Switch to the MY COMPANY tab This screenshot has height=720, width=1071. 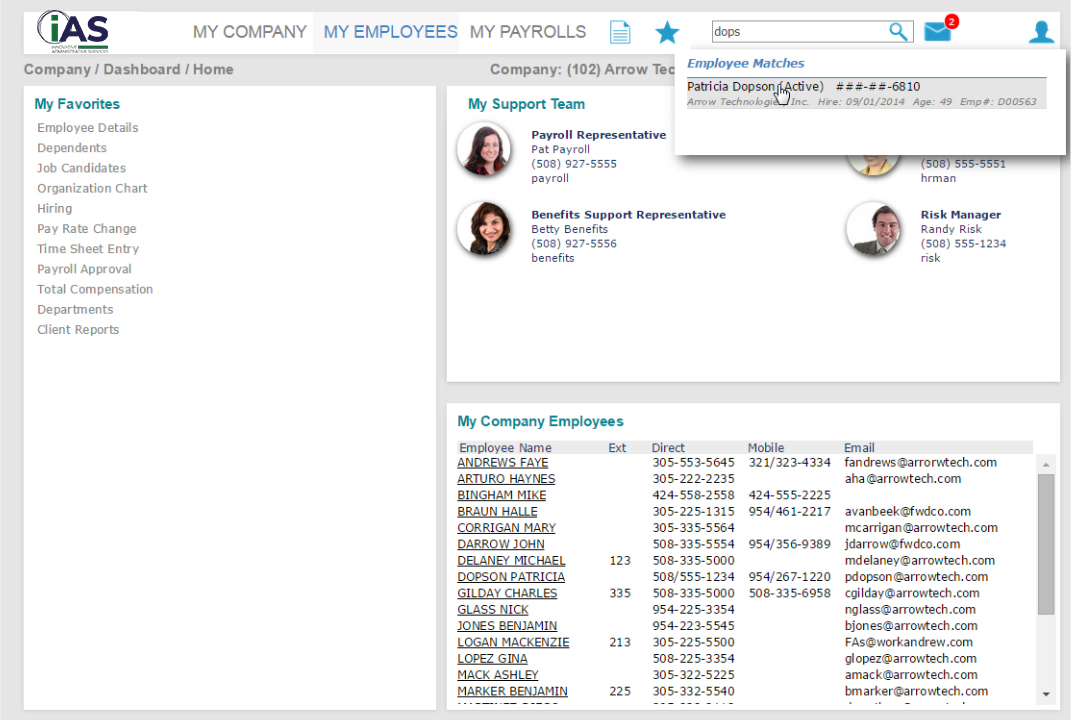(x=249, y=31)
